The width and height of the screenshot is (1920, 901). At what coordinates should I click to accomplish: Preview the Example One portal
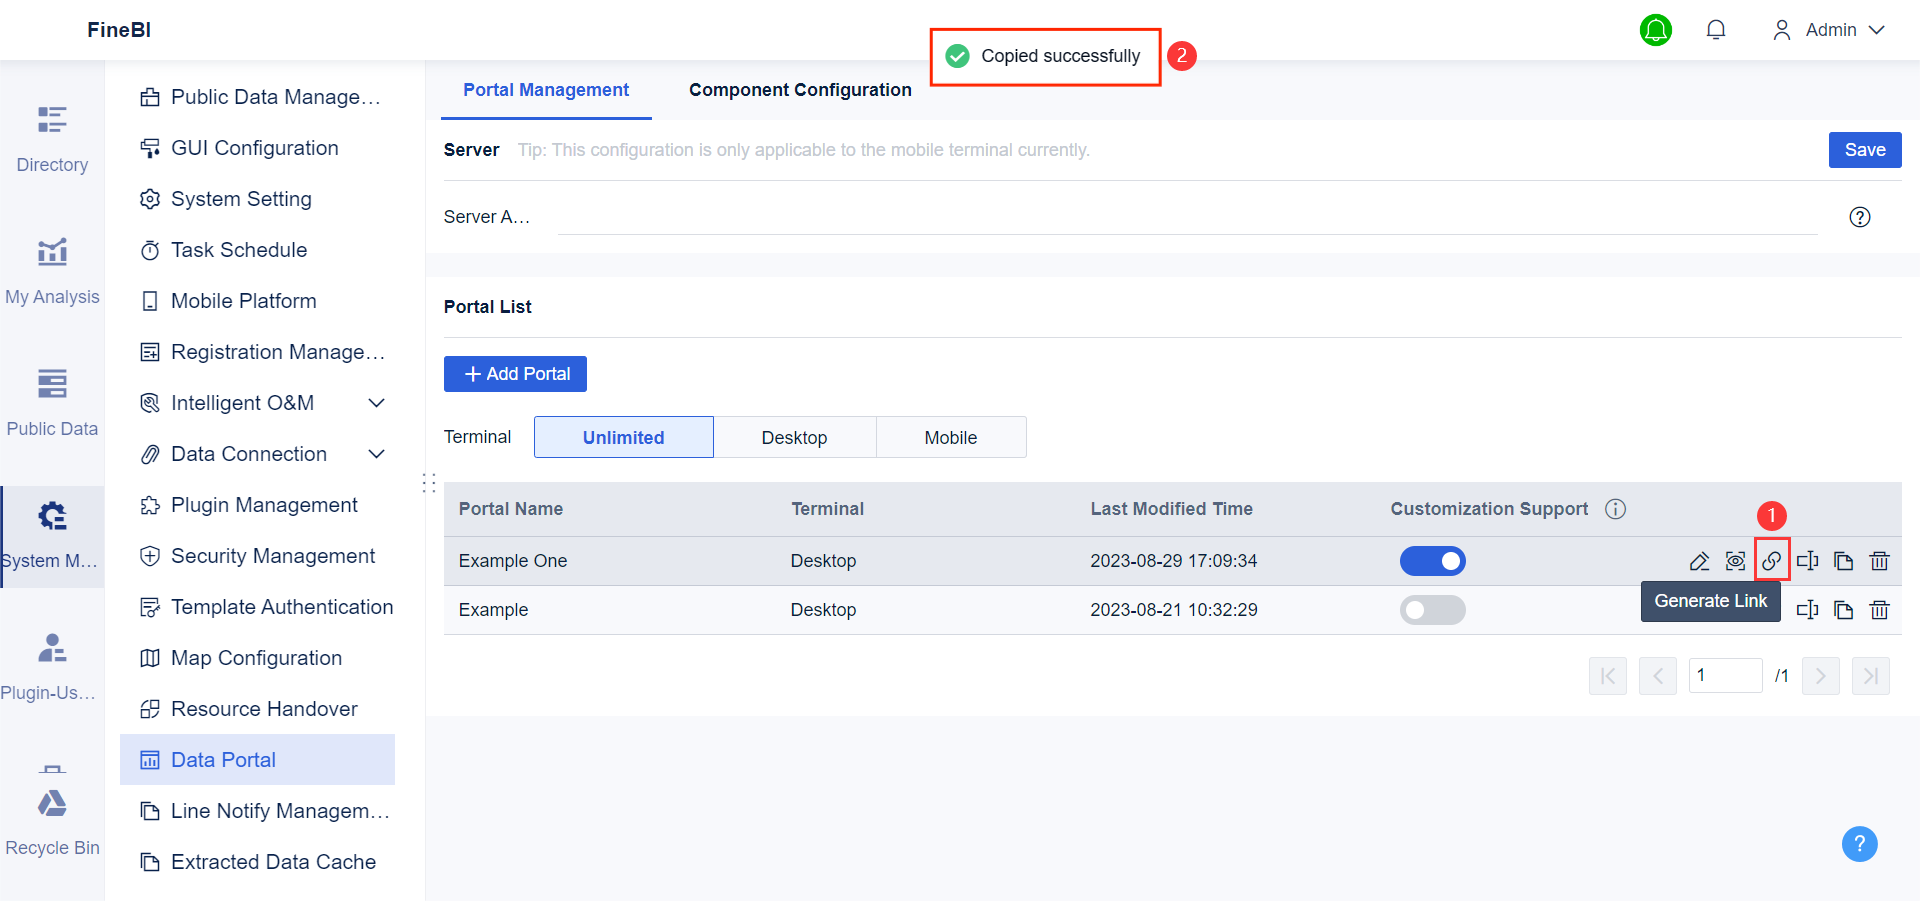click(x=1736, y=560)
